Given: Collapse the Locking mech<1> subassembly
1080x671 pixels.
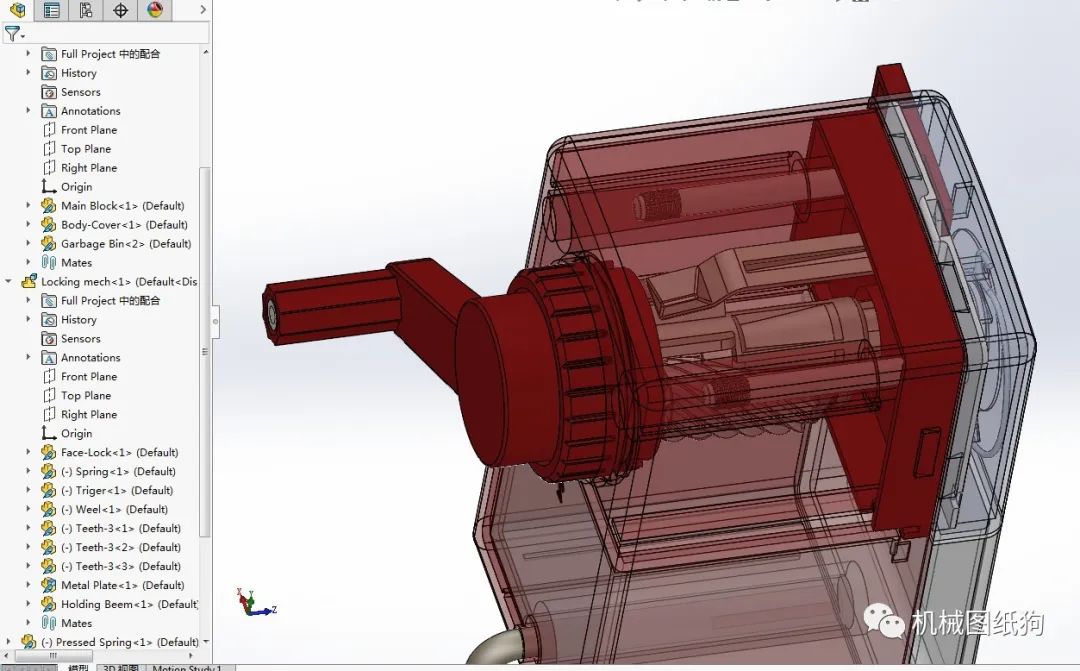Looking at the screenshot, I should pyautogui.click(x=8, y=281).
